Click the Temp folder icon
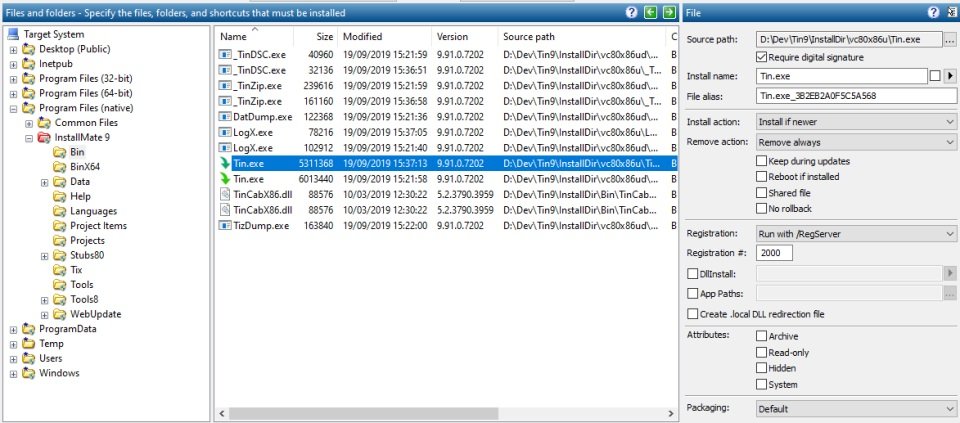The width and height of the screenshot is (960, 423). tap(29, 343)
